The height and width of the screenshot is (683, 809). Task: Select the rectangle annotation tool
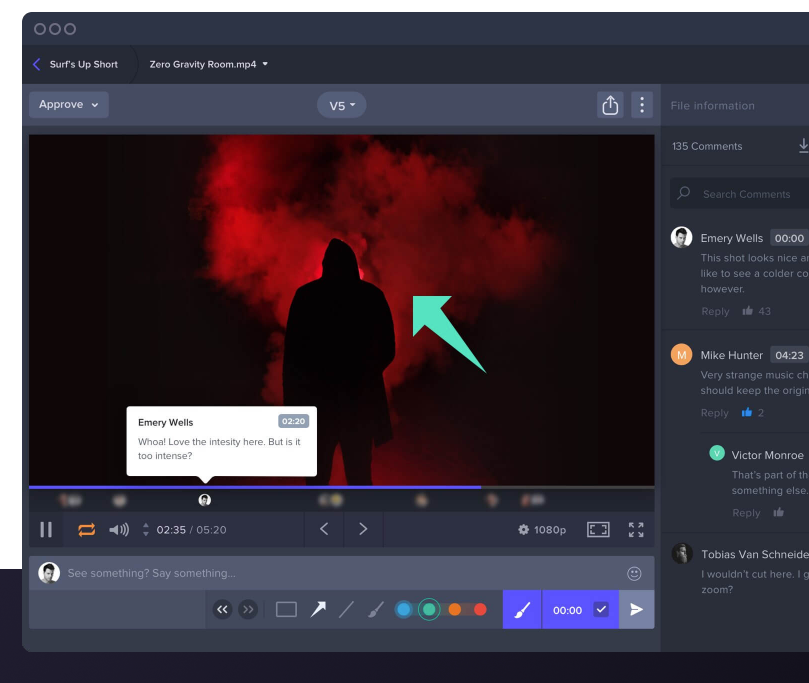click(286, 609)
